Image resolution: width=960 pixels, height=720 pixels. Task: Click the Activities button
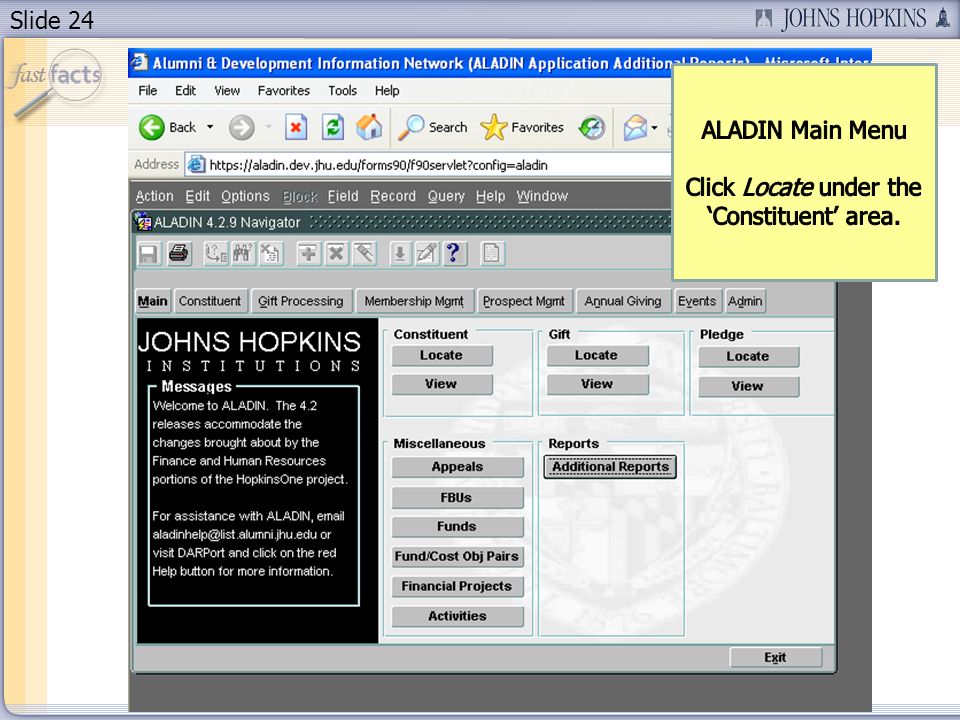(457, 617)
